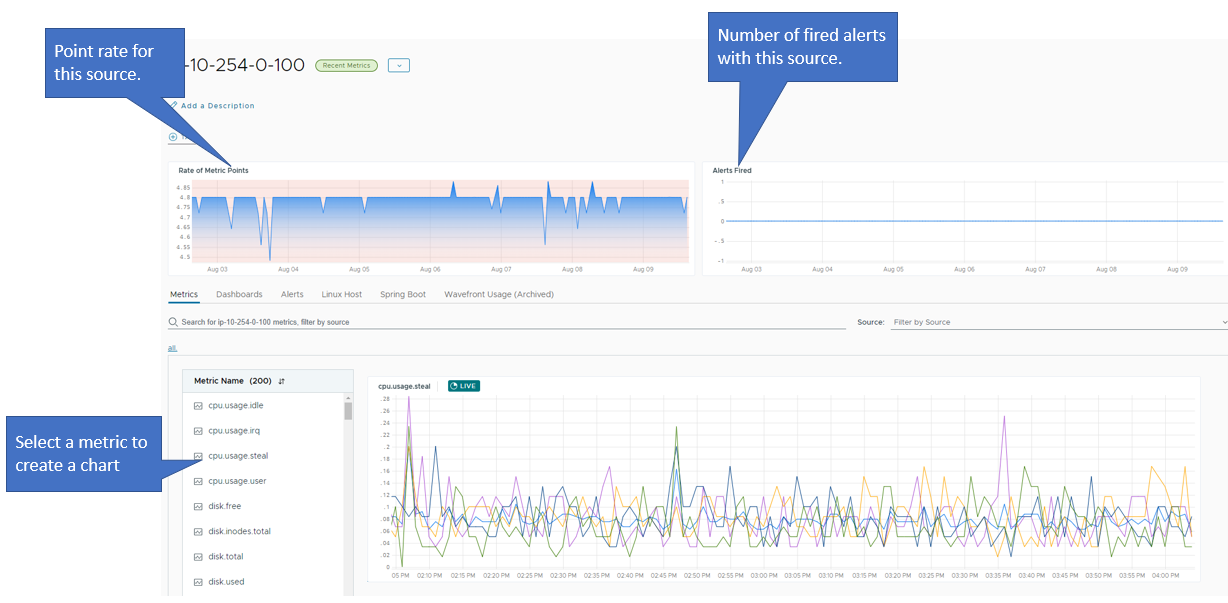Select the disk.free metric
This screenshot has width=1228, height=603.
(x=225, y=506)
